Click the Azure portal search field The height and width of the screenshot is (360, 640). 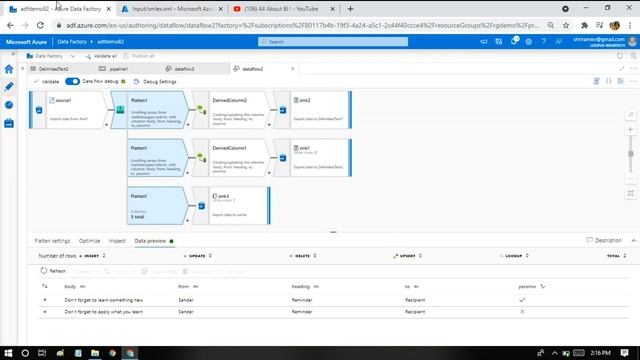tap(333, 42)
